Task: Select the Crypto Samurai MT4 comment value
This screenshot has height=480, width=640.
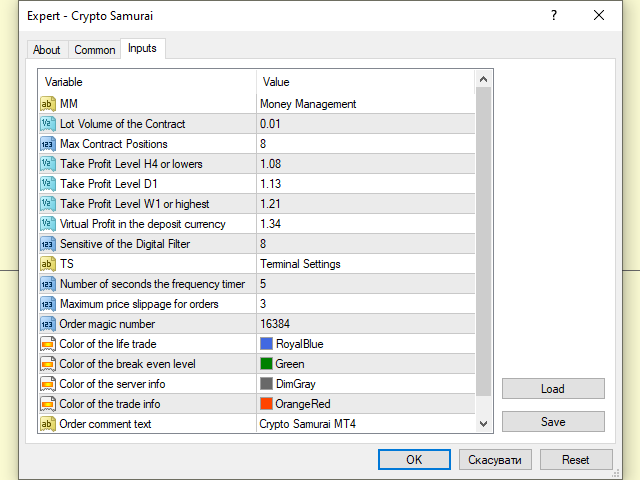Action: pos(308,424)
